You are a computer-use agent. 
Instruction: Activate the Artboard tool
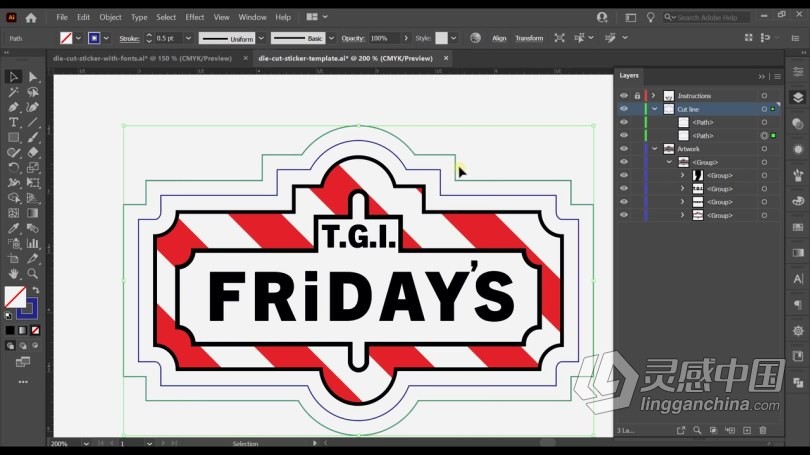click(13, 259)
